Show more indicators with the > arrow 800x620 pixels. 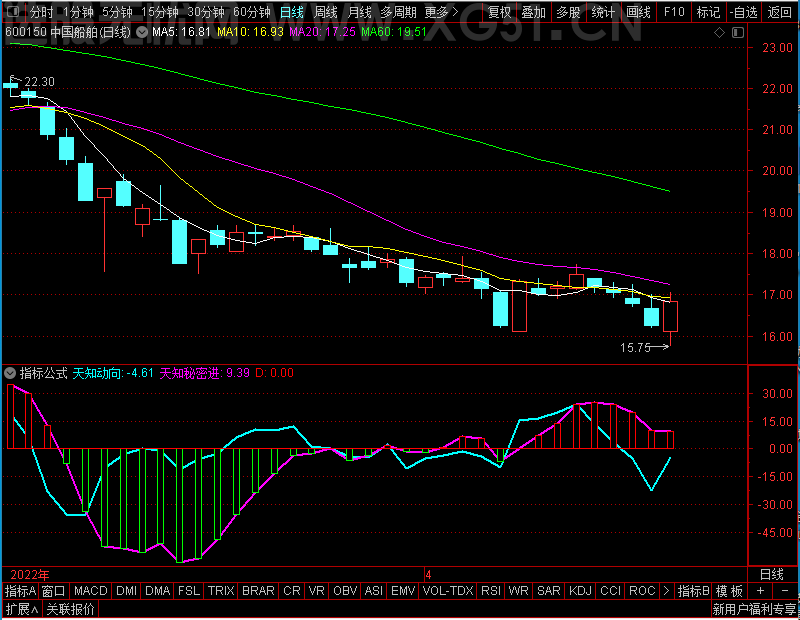(666, 591)
